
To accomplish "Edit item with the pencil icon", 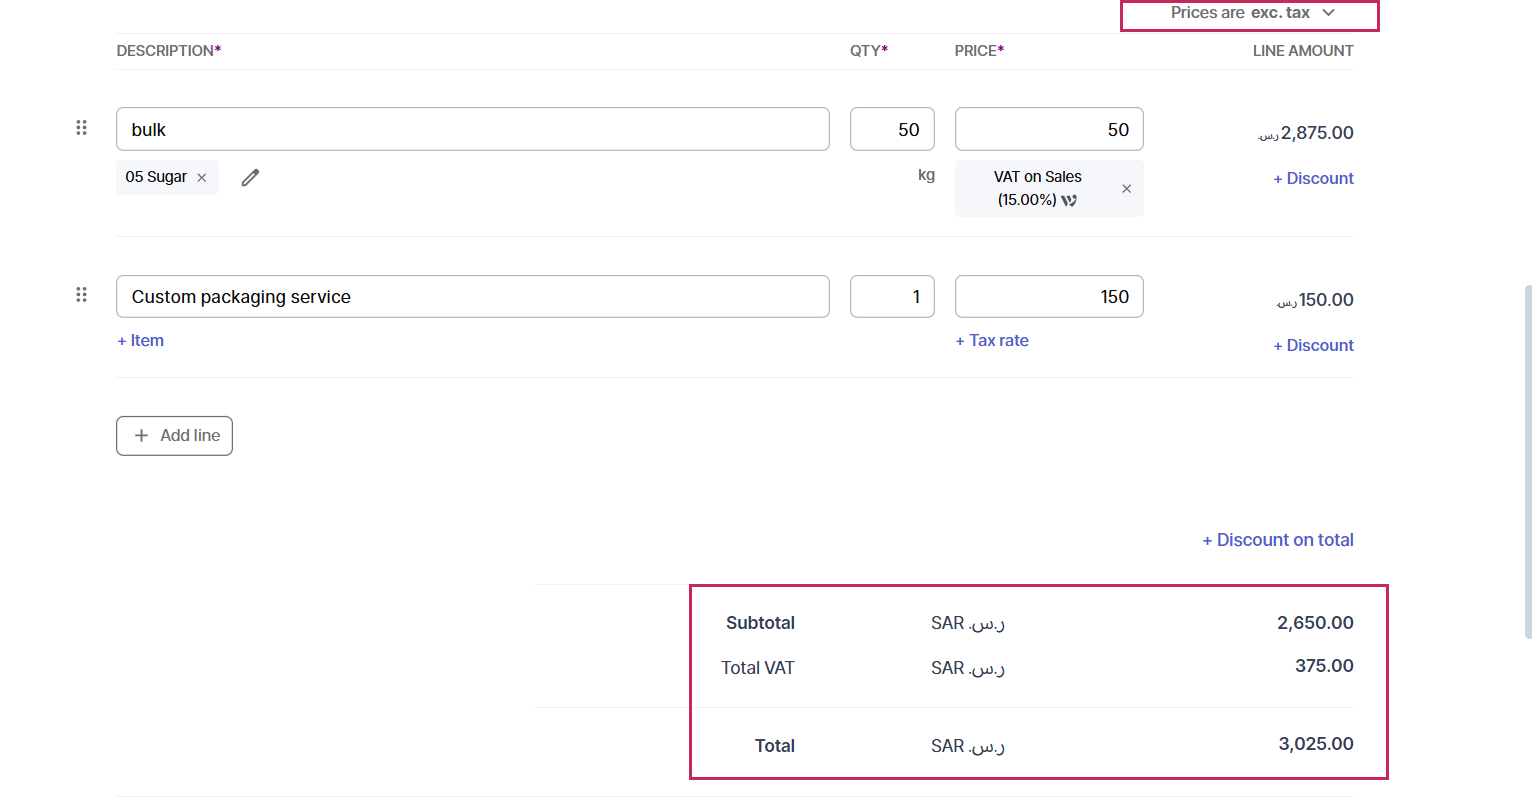I will pos(250,178).
